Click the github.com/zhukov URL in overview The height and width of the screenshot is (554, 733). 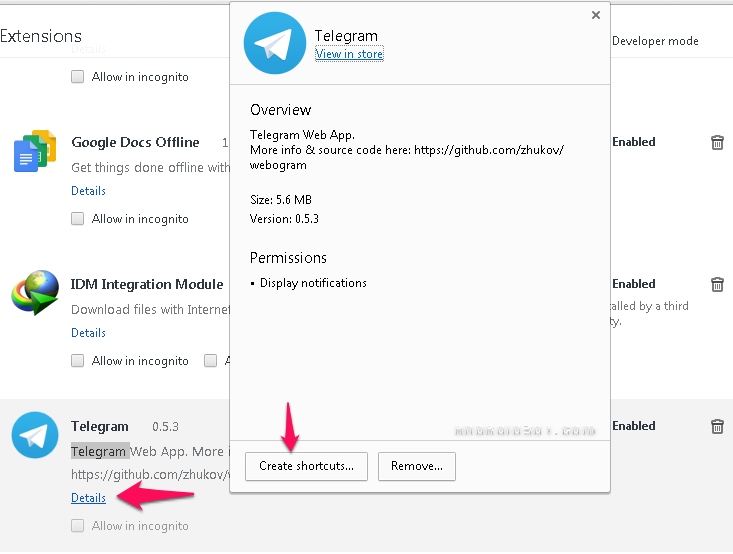(x=489, y=150)
